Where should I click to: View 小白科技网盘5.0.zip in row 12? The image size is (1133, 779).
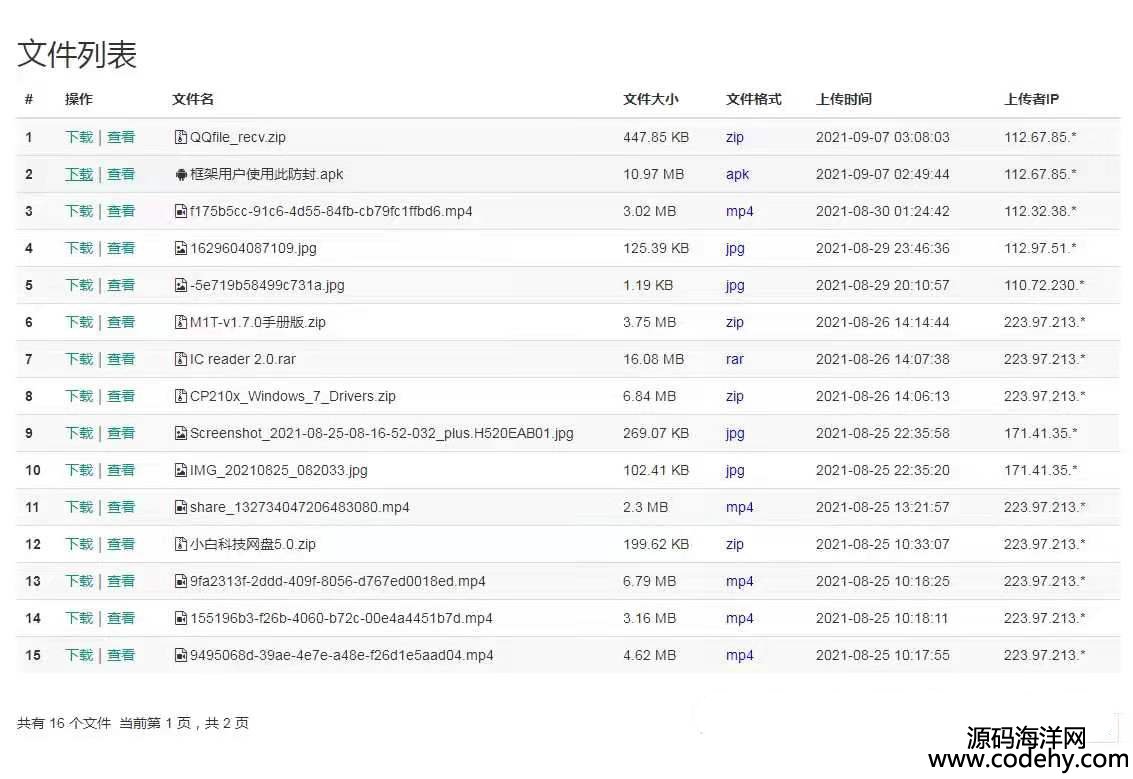[121, 544]
